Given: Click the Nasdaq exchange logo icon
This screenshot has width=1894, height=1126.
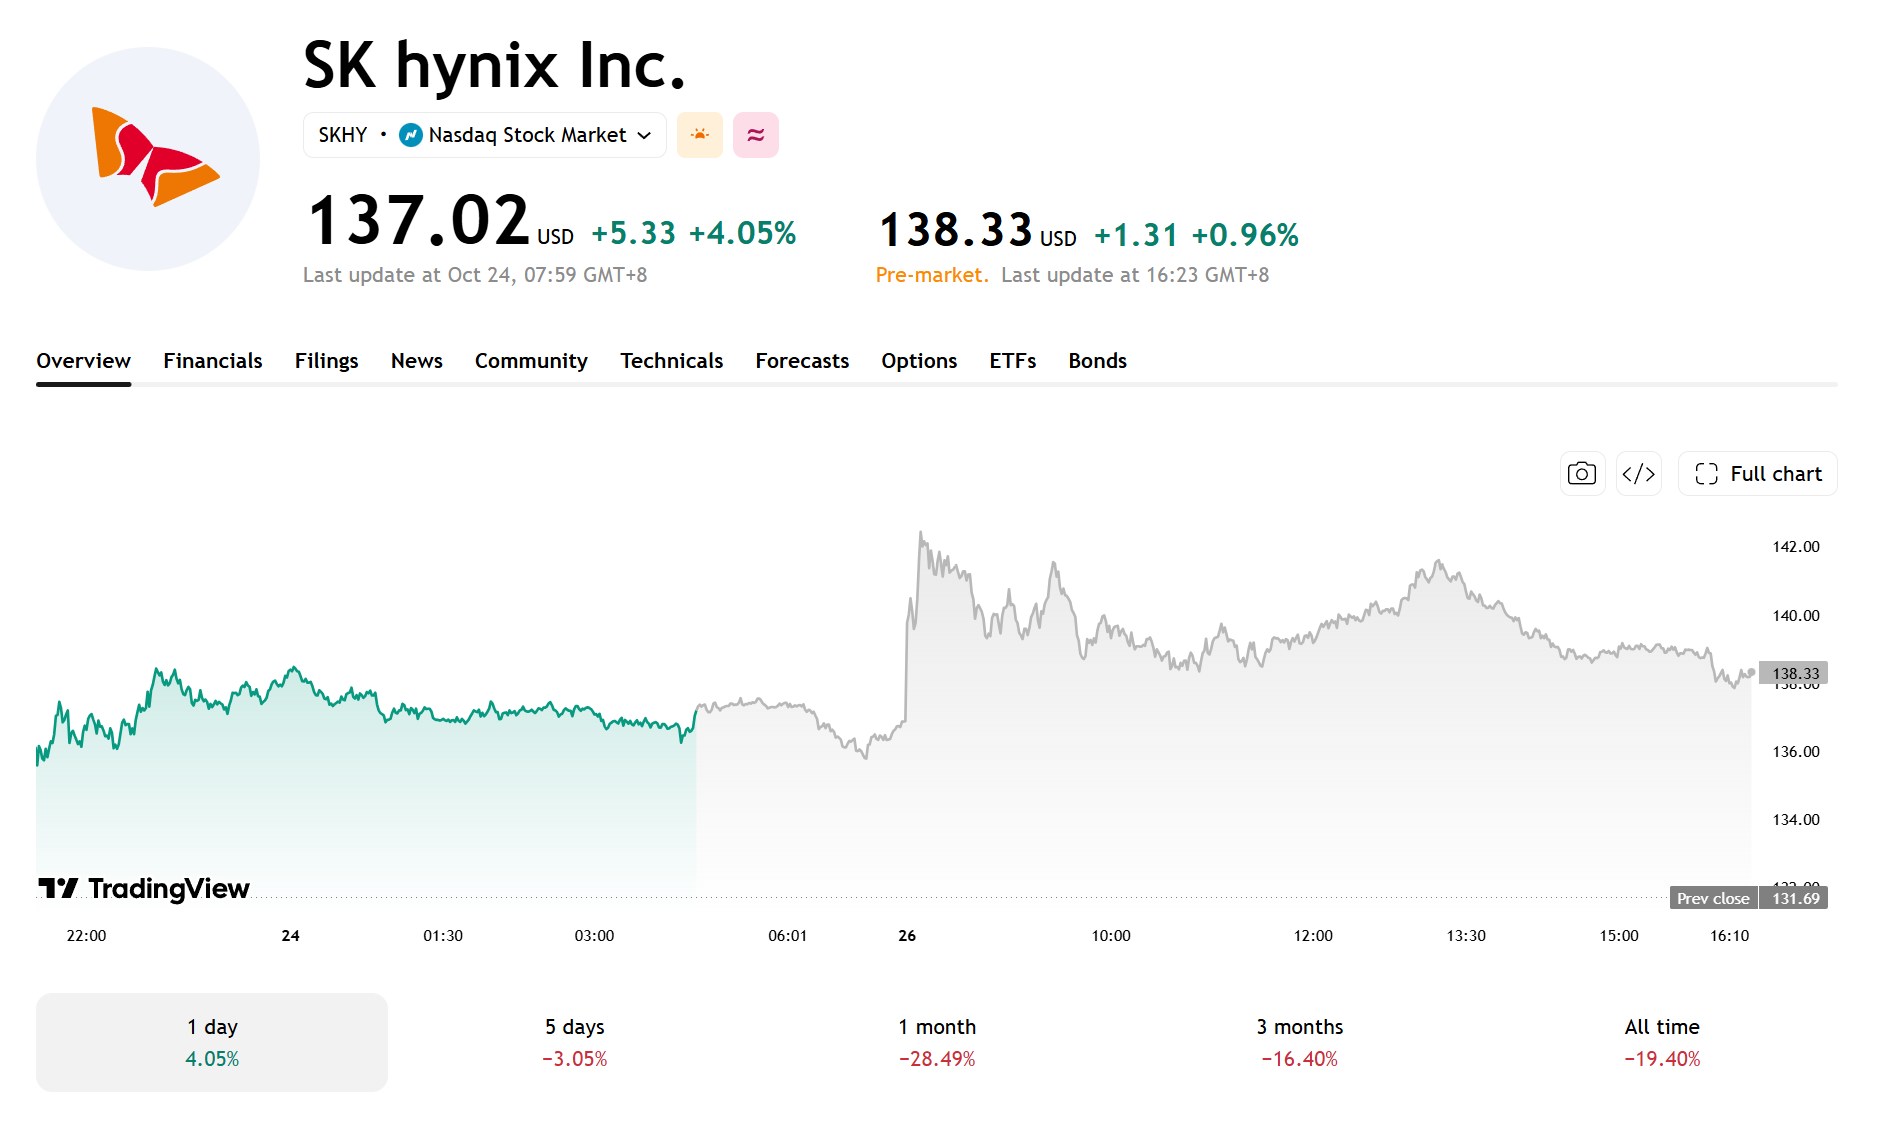Looking at the screenshot, I should coord(410,135).
